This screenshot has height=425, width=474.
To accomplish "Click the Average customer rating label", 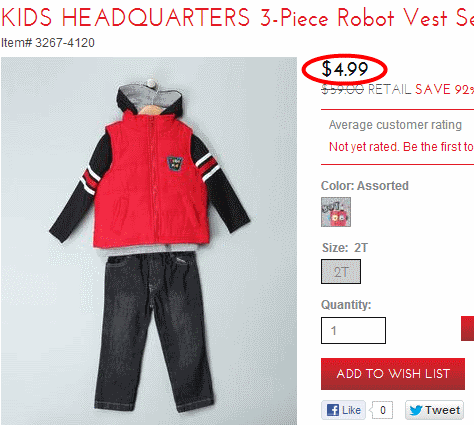I will (395, 125).
